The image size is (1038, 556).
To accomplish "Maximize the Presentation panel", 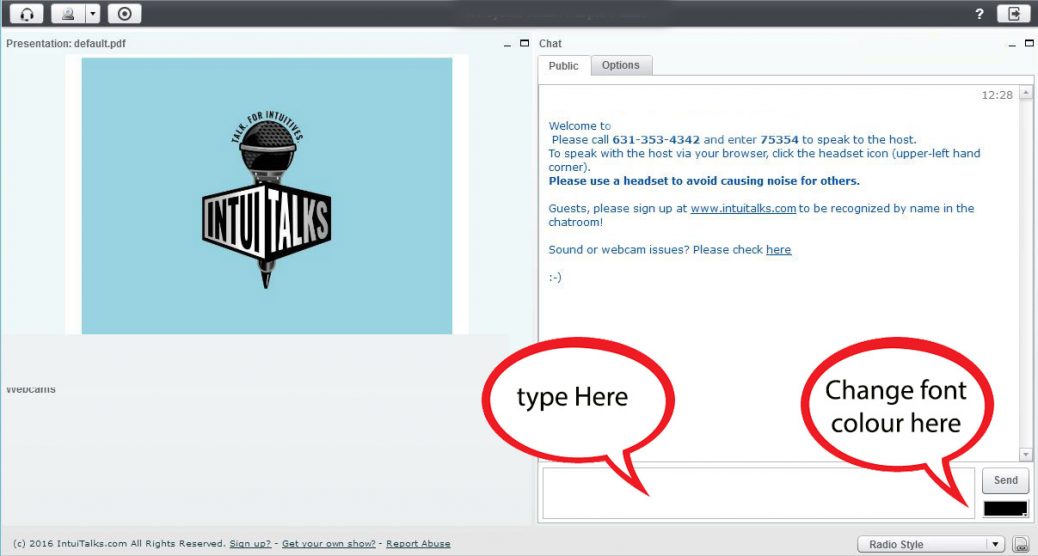I will pos(524,43).
